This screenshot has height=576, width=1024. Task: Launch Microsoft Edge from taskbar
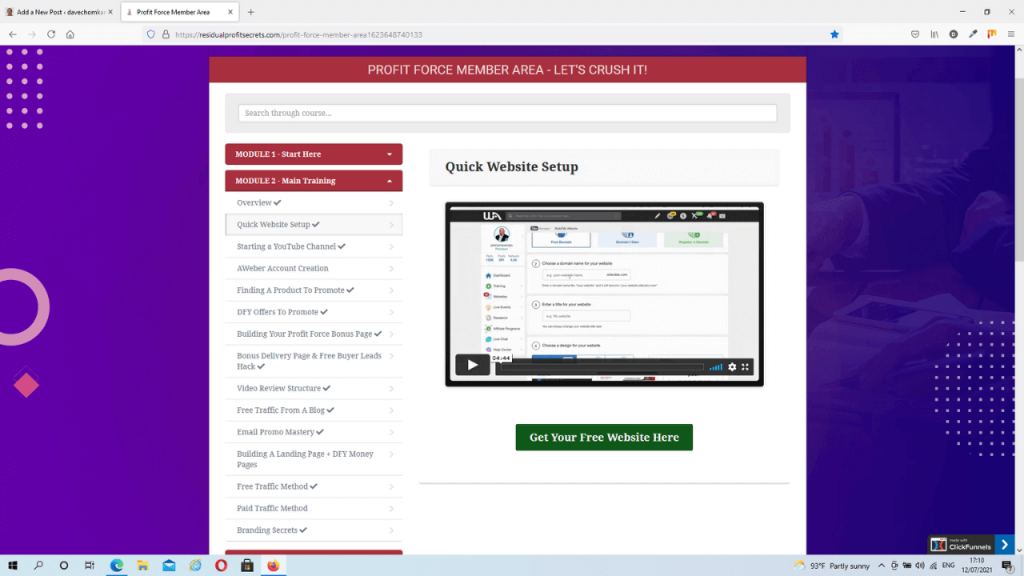point(117,566)
